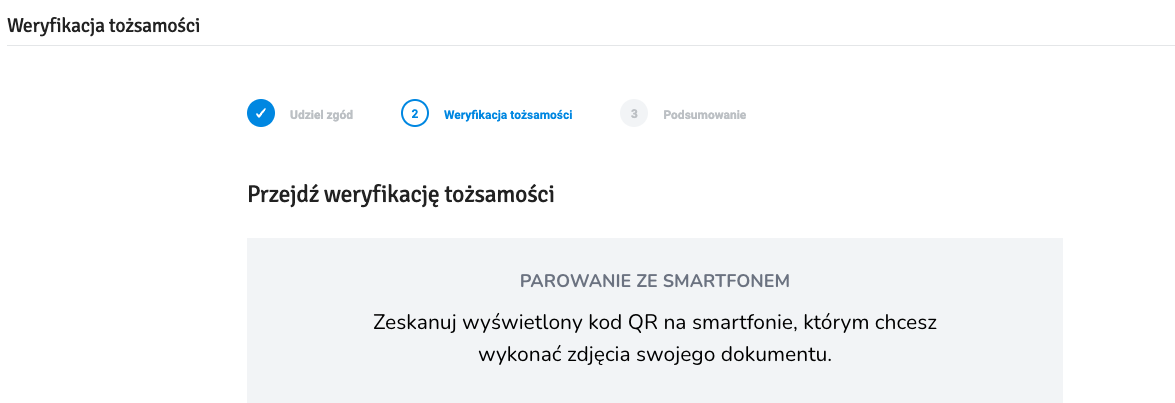Click the line starting with Zeskanuj wyświetlony
The image size is (1175, 403).
tap(655, 323)
